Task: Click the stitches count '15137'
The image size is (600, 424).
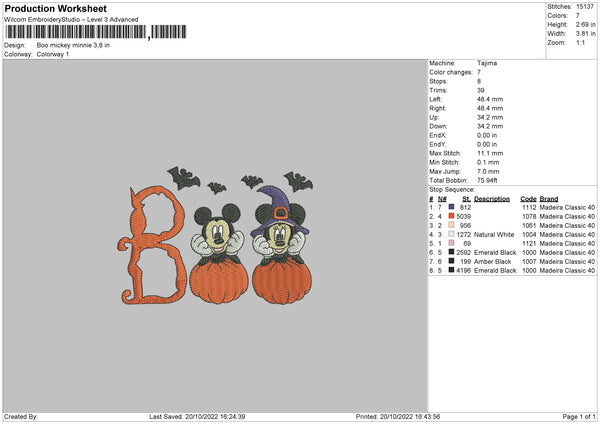Action: point(585,7)
